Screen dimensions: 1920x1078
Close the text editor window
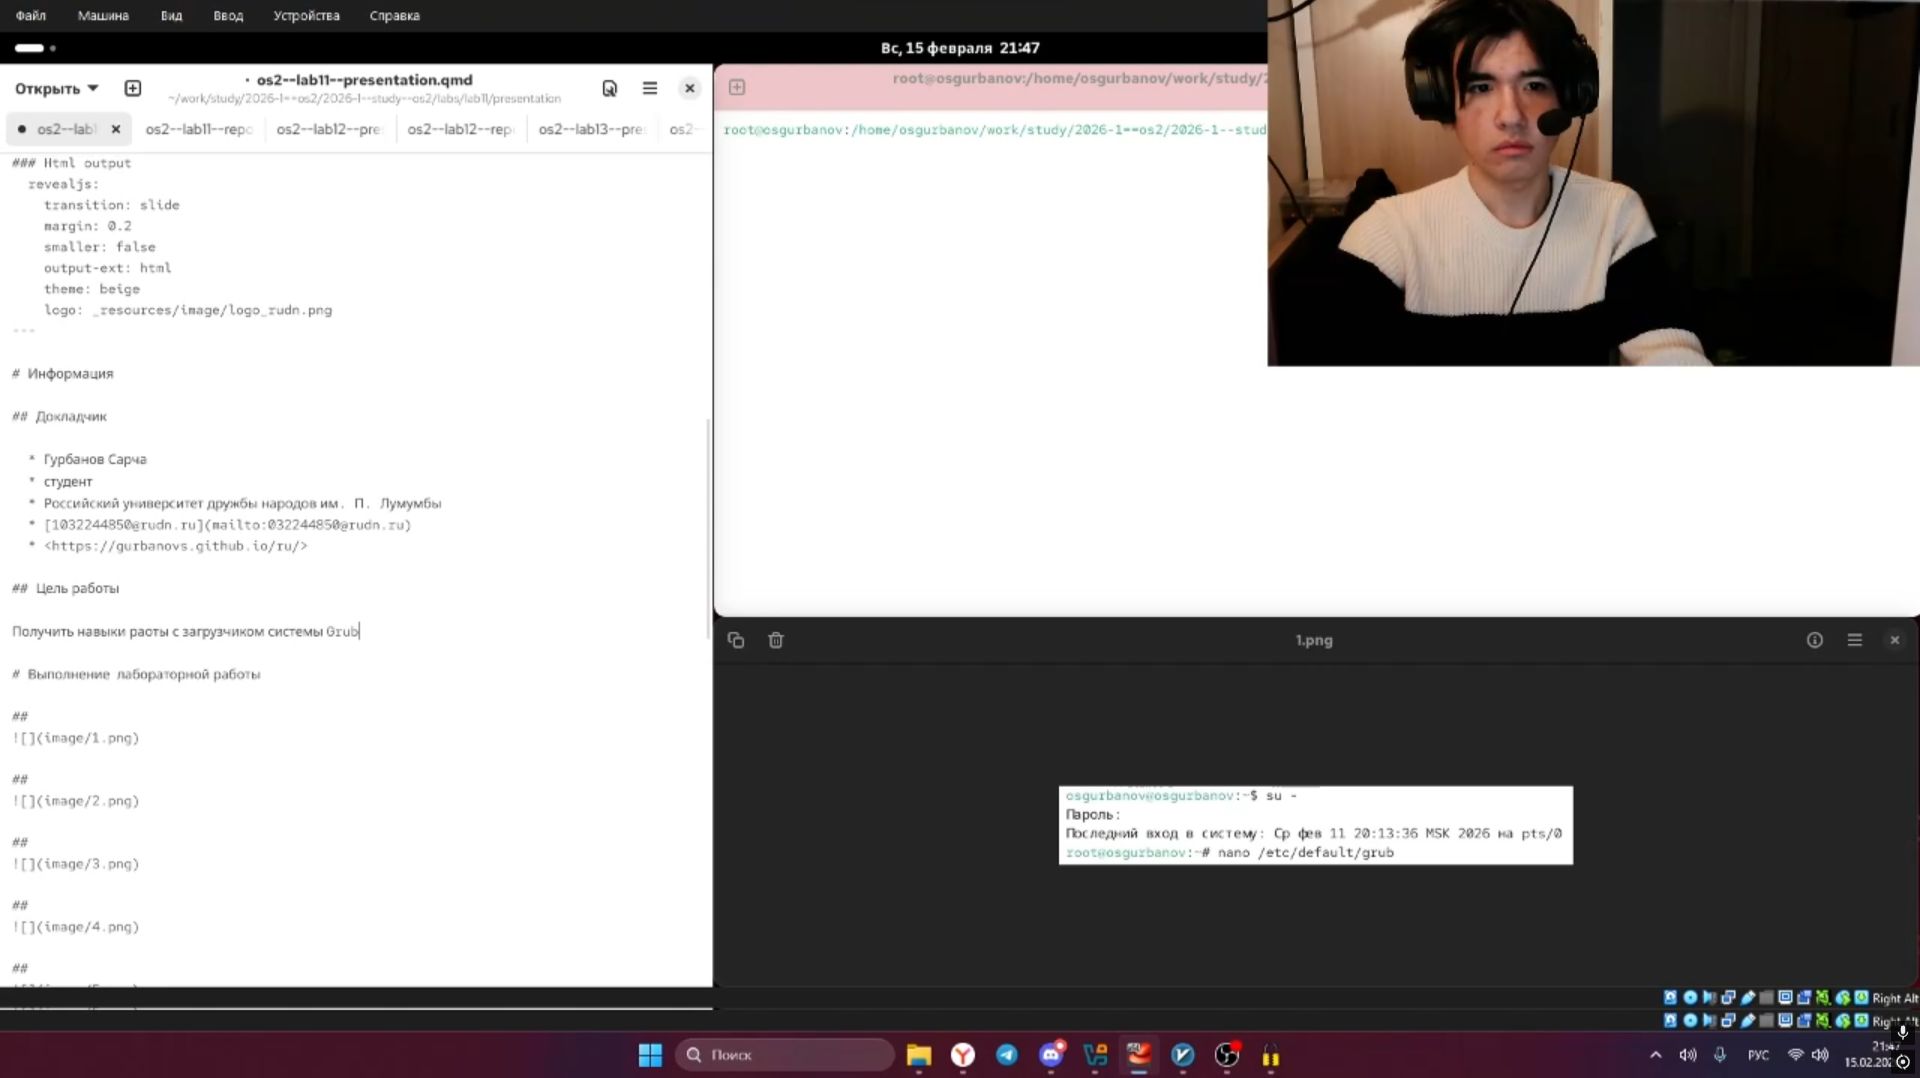689,88
